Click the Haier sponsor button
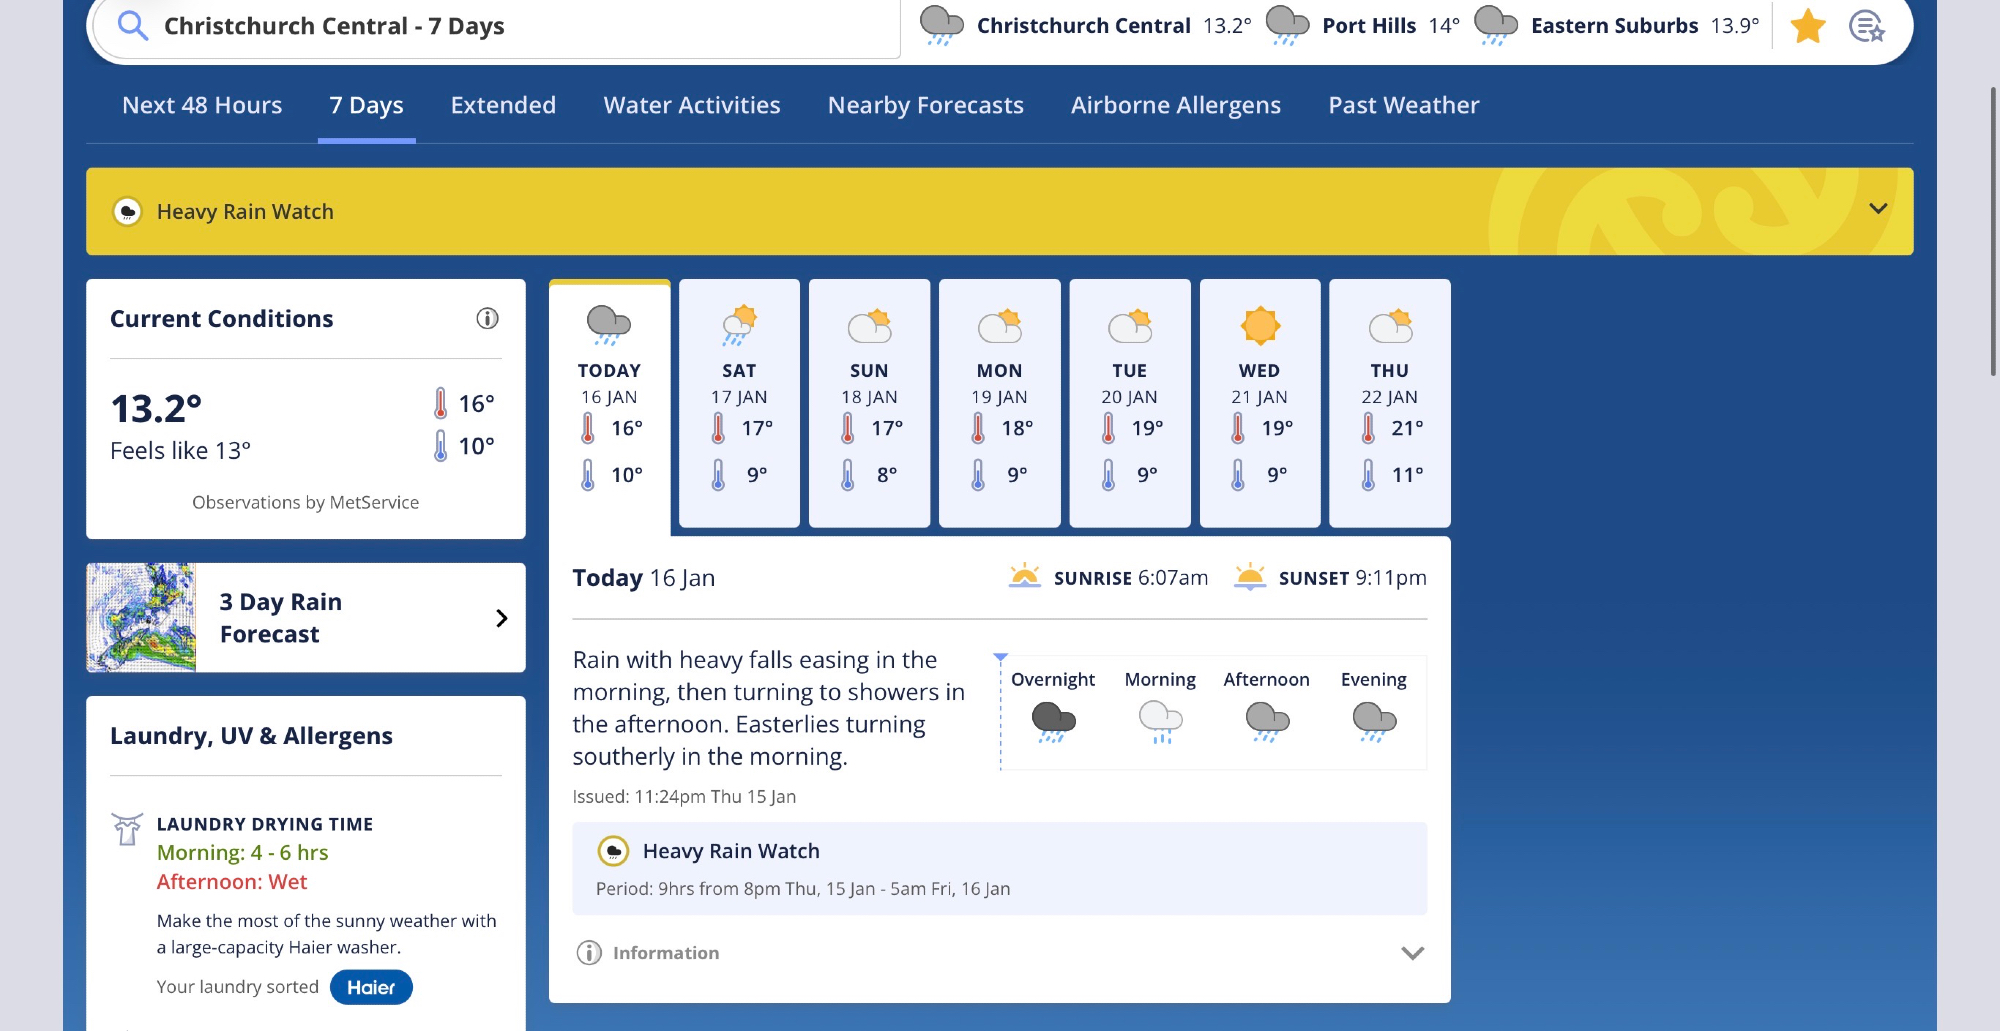Screen dimensions: 2000x1031 click(x=371, y=987)
